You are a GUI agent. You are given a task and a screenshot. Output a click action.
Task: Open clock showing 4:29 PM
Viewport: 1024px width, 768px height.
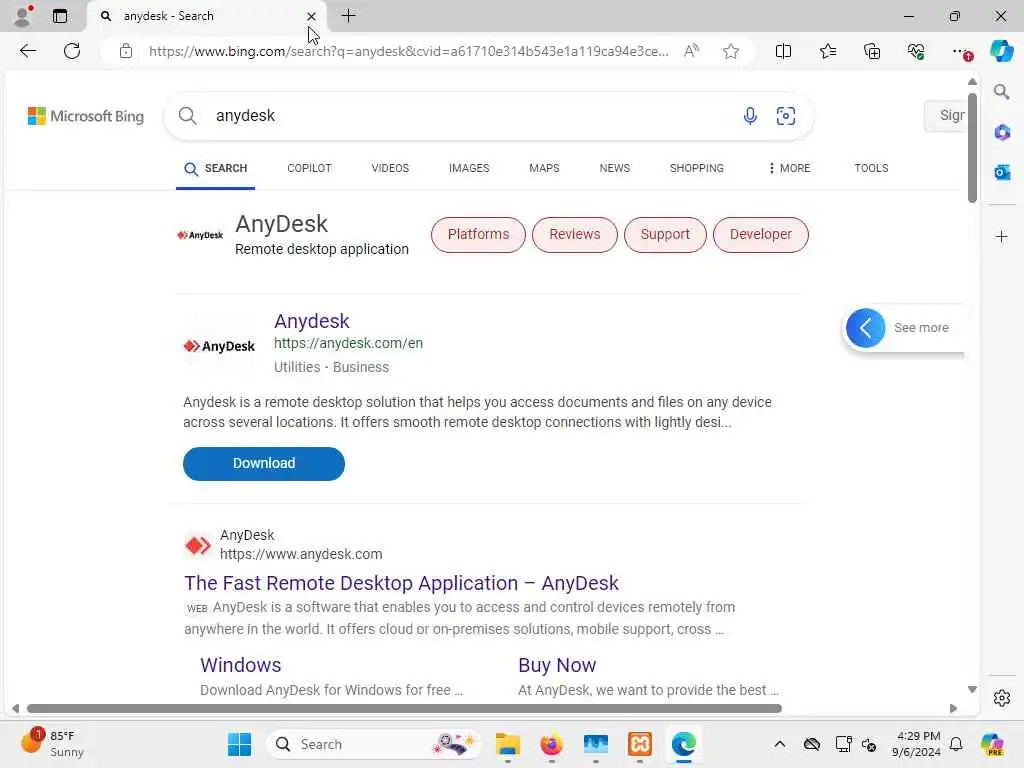[x=916, y=744]
